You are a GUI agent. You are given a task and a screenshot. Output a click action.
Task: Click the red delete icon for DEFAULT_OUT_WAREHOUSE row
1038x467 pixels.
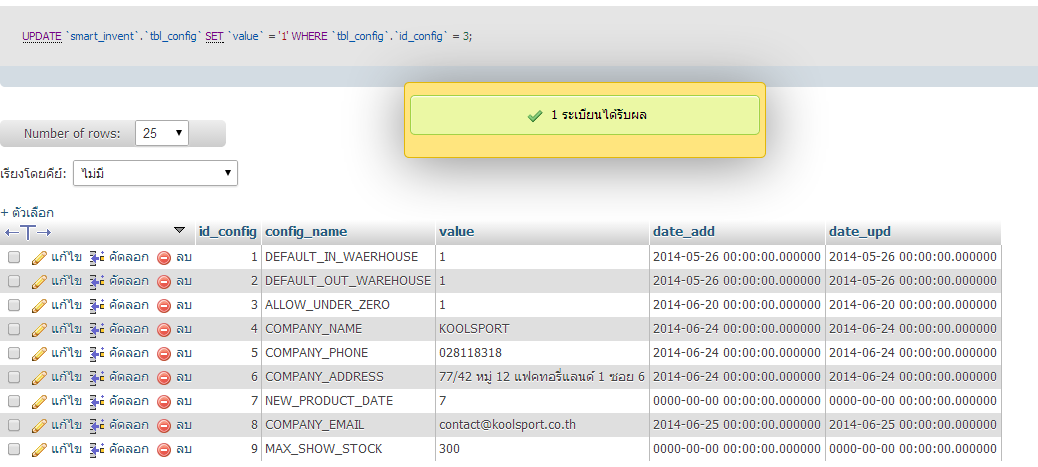[164, 282]
